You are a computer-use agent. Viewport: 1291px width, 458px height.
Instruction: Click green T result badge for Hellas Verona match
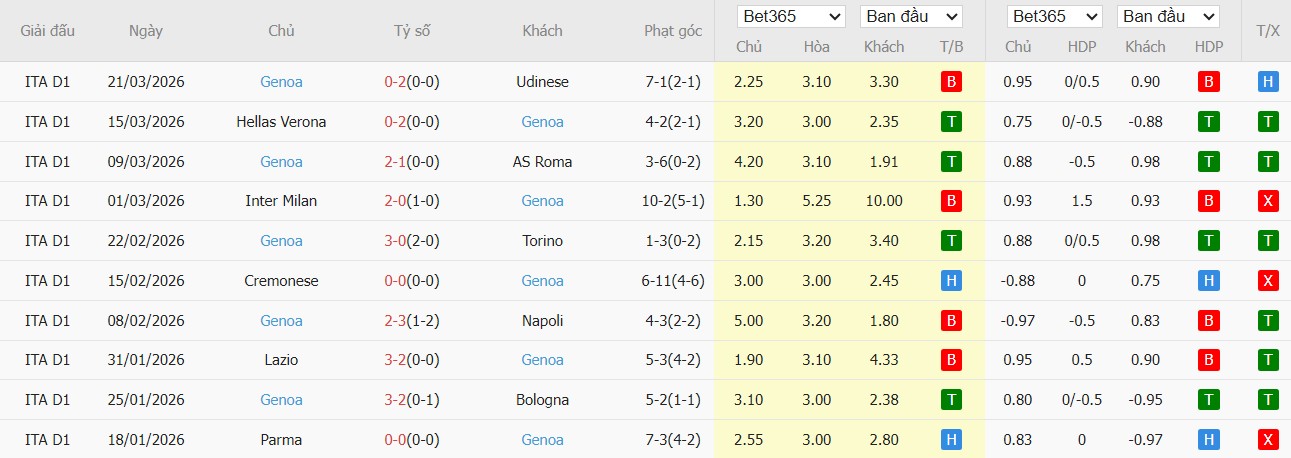click(x=951, y=122)
